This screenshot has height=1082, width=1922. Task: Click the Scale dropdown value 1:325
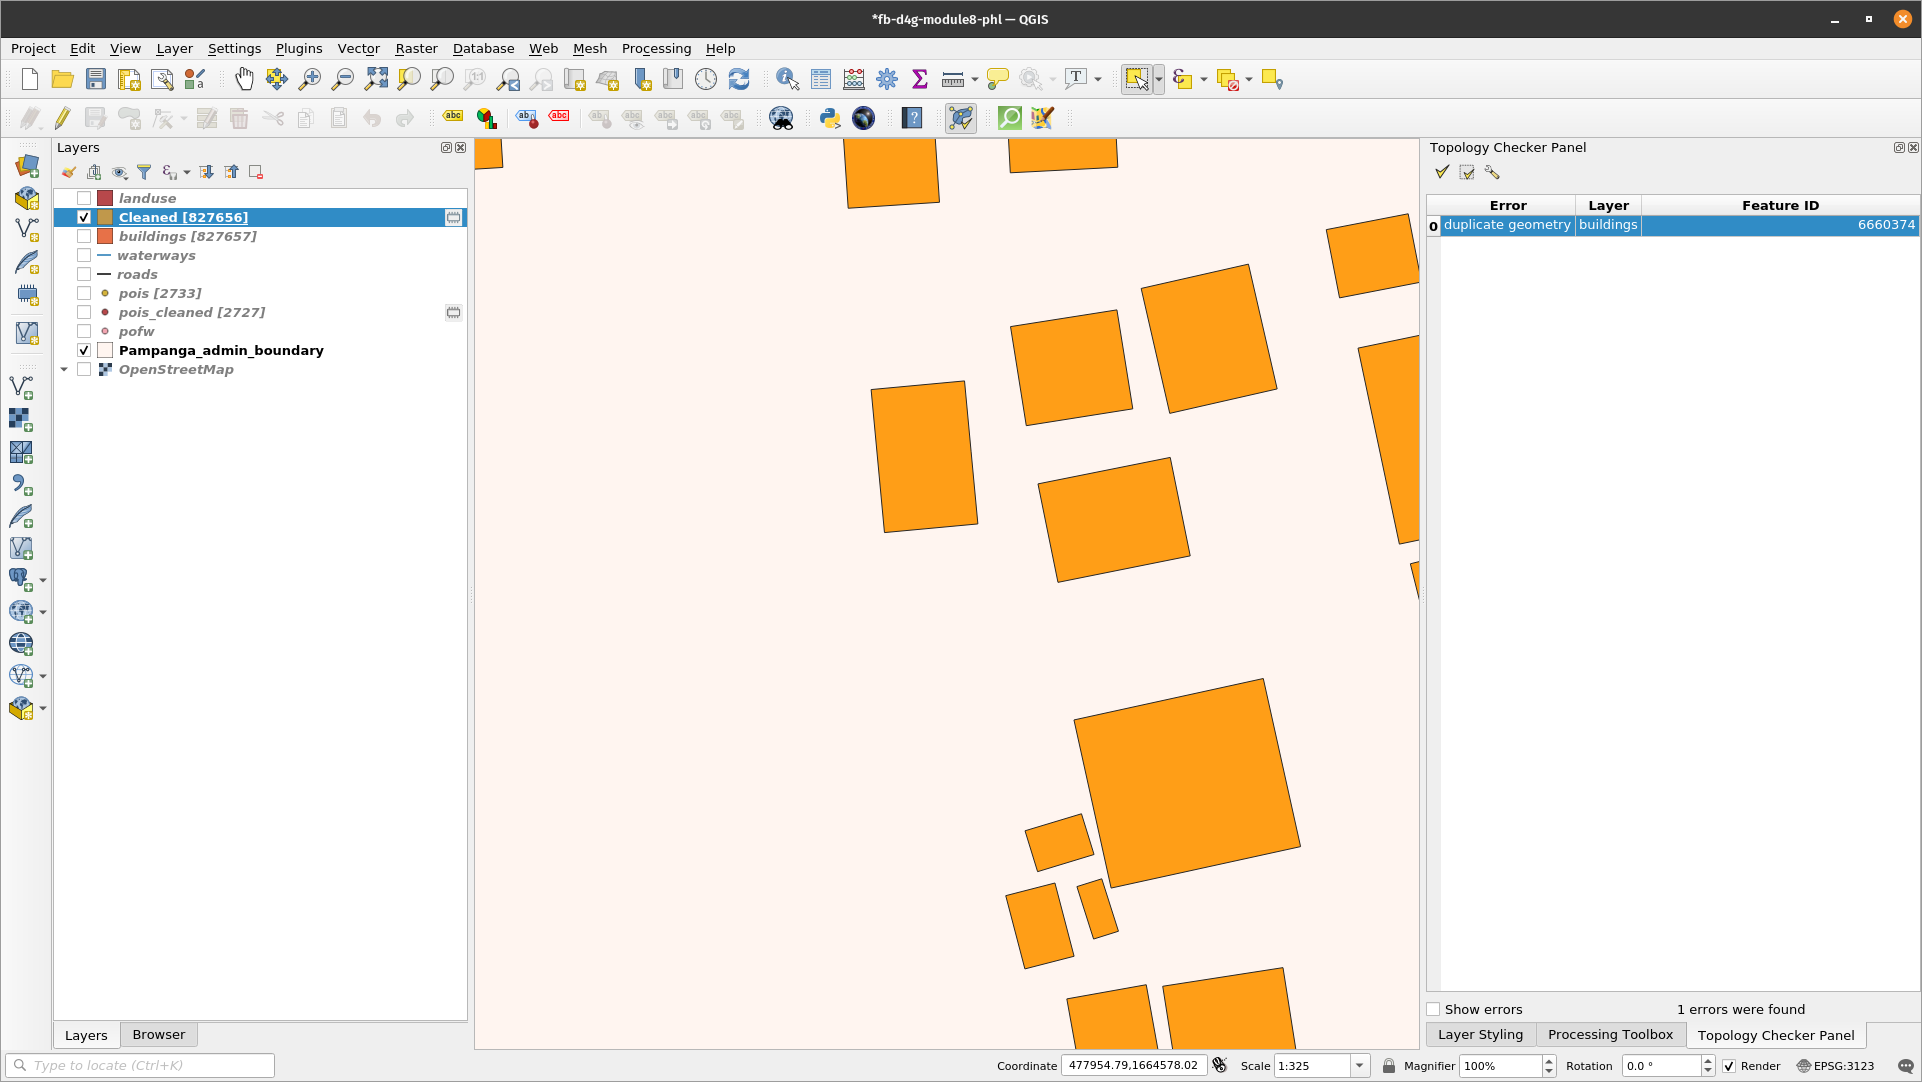click(x=1307, y=1065)
